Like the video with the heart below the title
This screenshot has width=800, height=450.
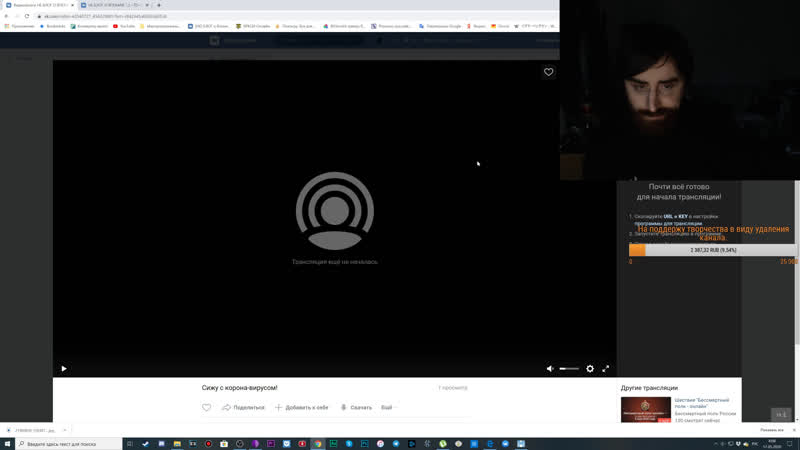click(x=206, y=407)
